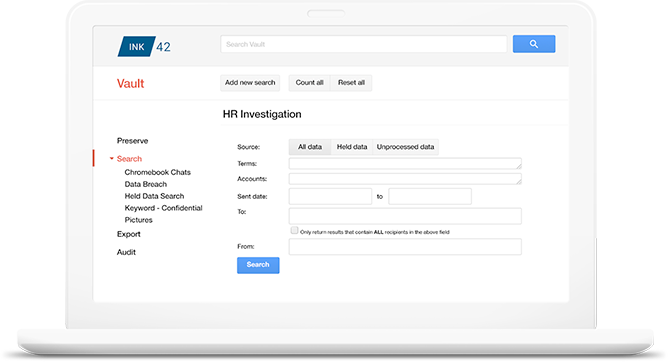Click the INK 42 logo

click(x=144, y=46)
